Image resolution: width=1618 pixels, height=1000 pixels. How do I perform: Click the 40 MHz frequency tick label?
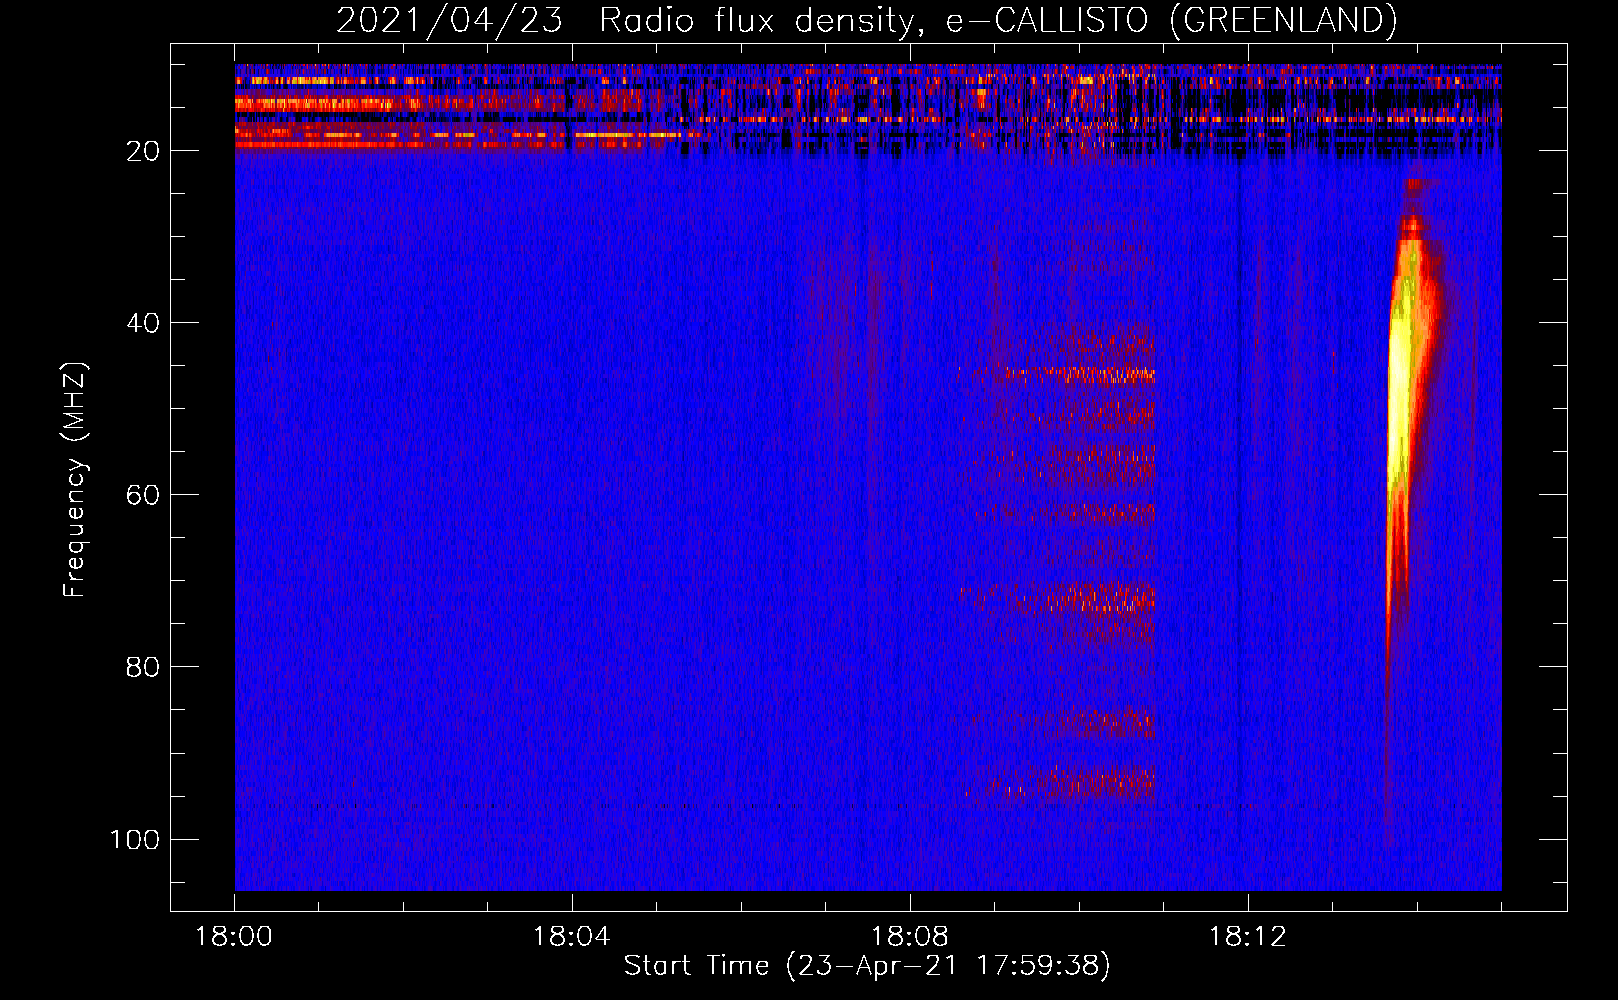tap(143, 323)
